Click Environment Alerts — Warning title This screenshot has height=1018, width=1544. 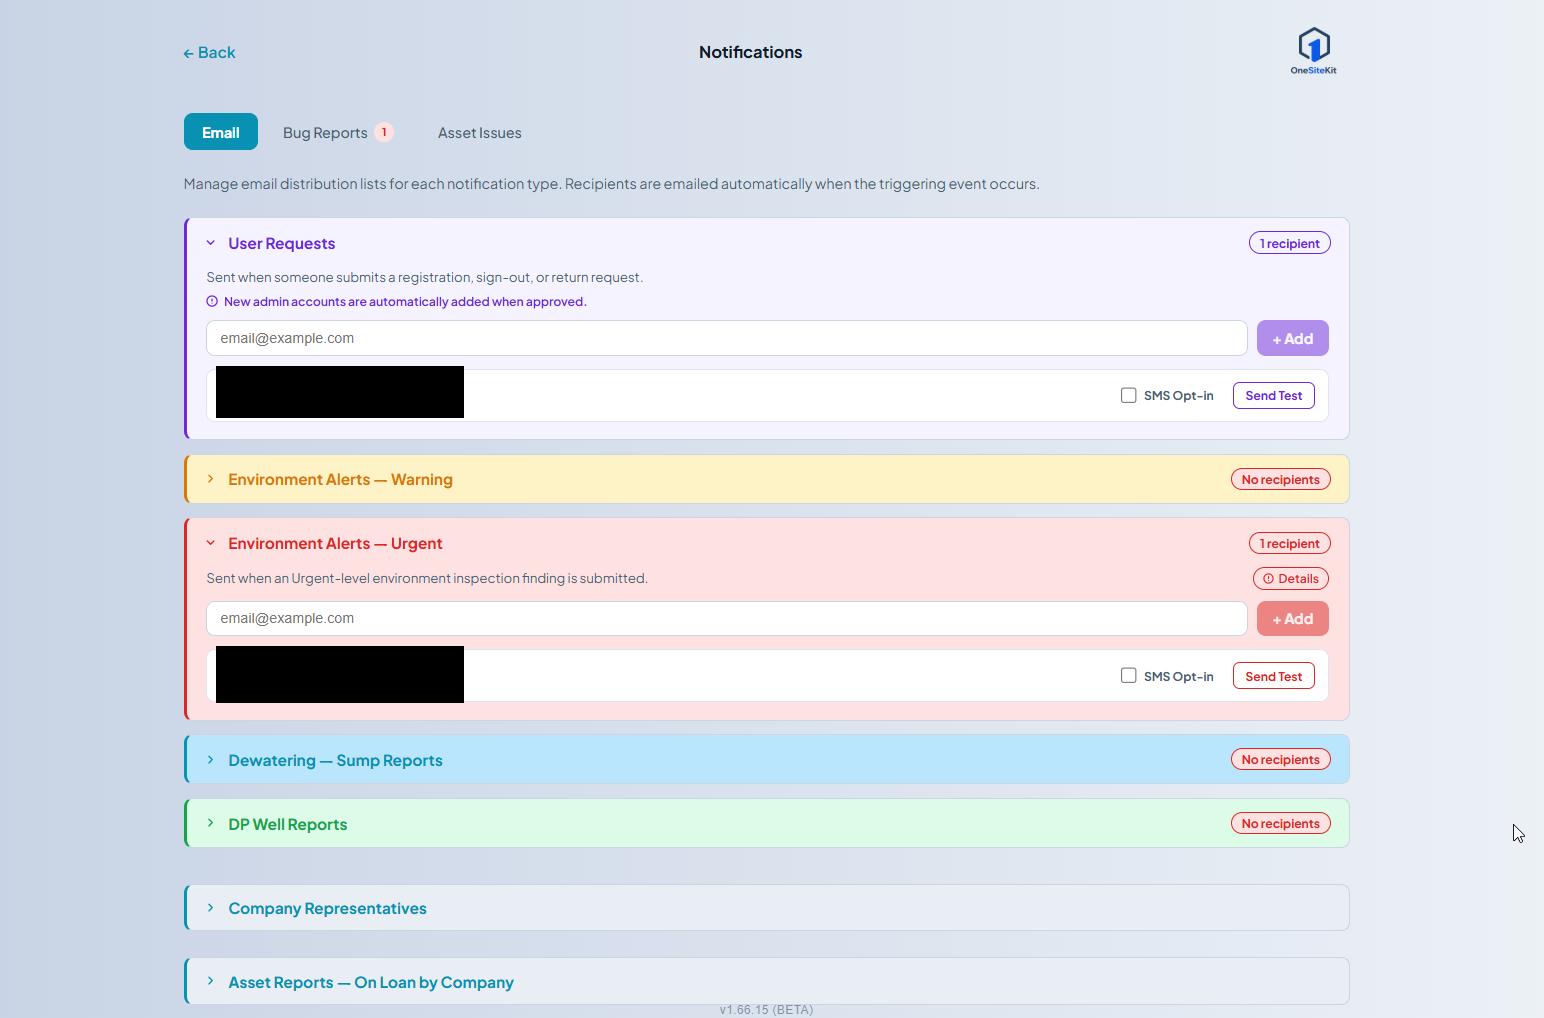point(340,479)
